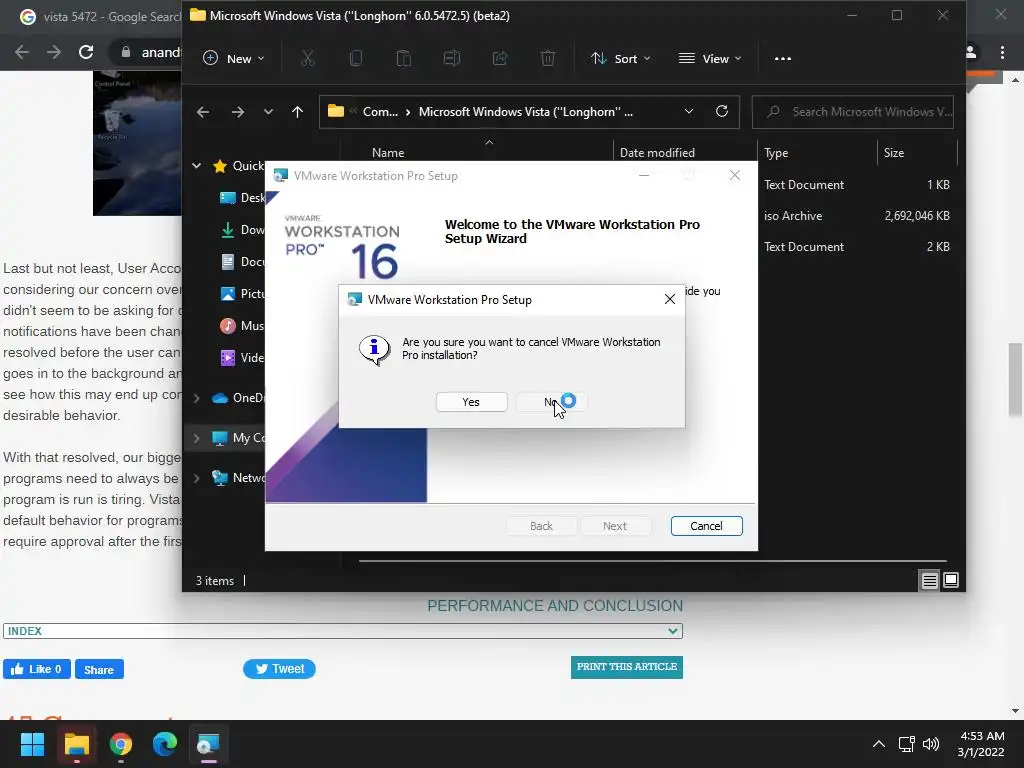Open Pictures in Explorer sidebar
Viewport: 1024px width, 768px height.
tap(243, 294)
